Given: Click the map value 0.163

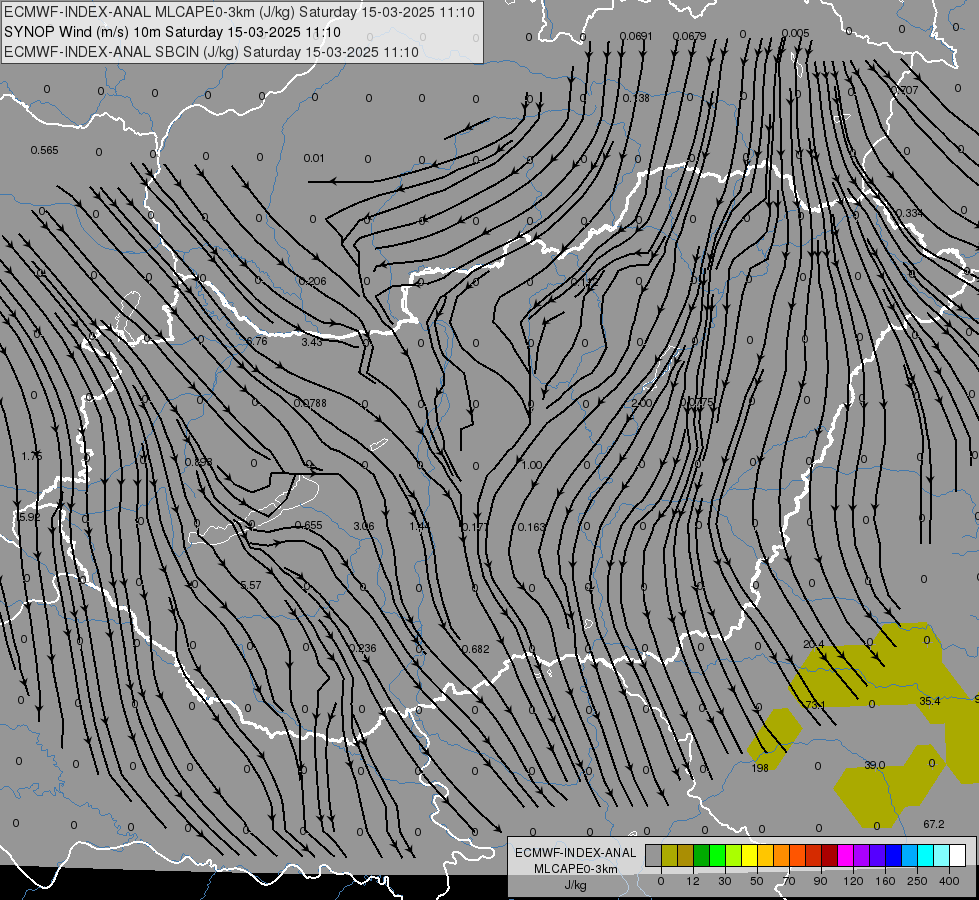Looking at the screenshot, I should (531, 527).
